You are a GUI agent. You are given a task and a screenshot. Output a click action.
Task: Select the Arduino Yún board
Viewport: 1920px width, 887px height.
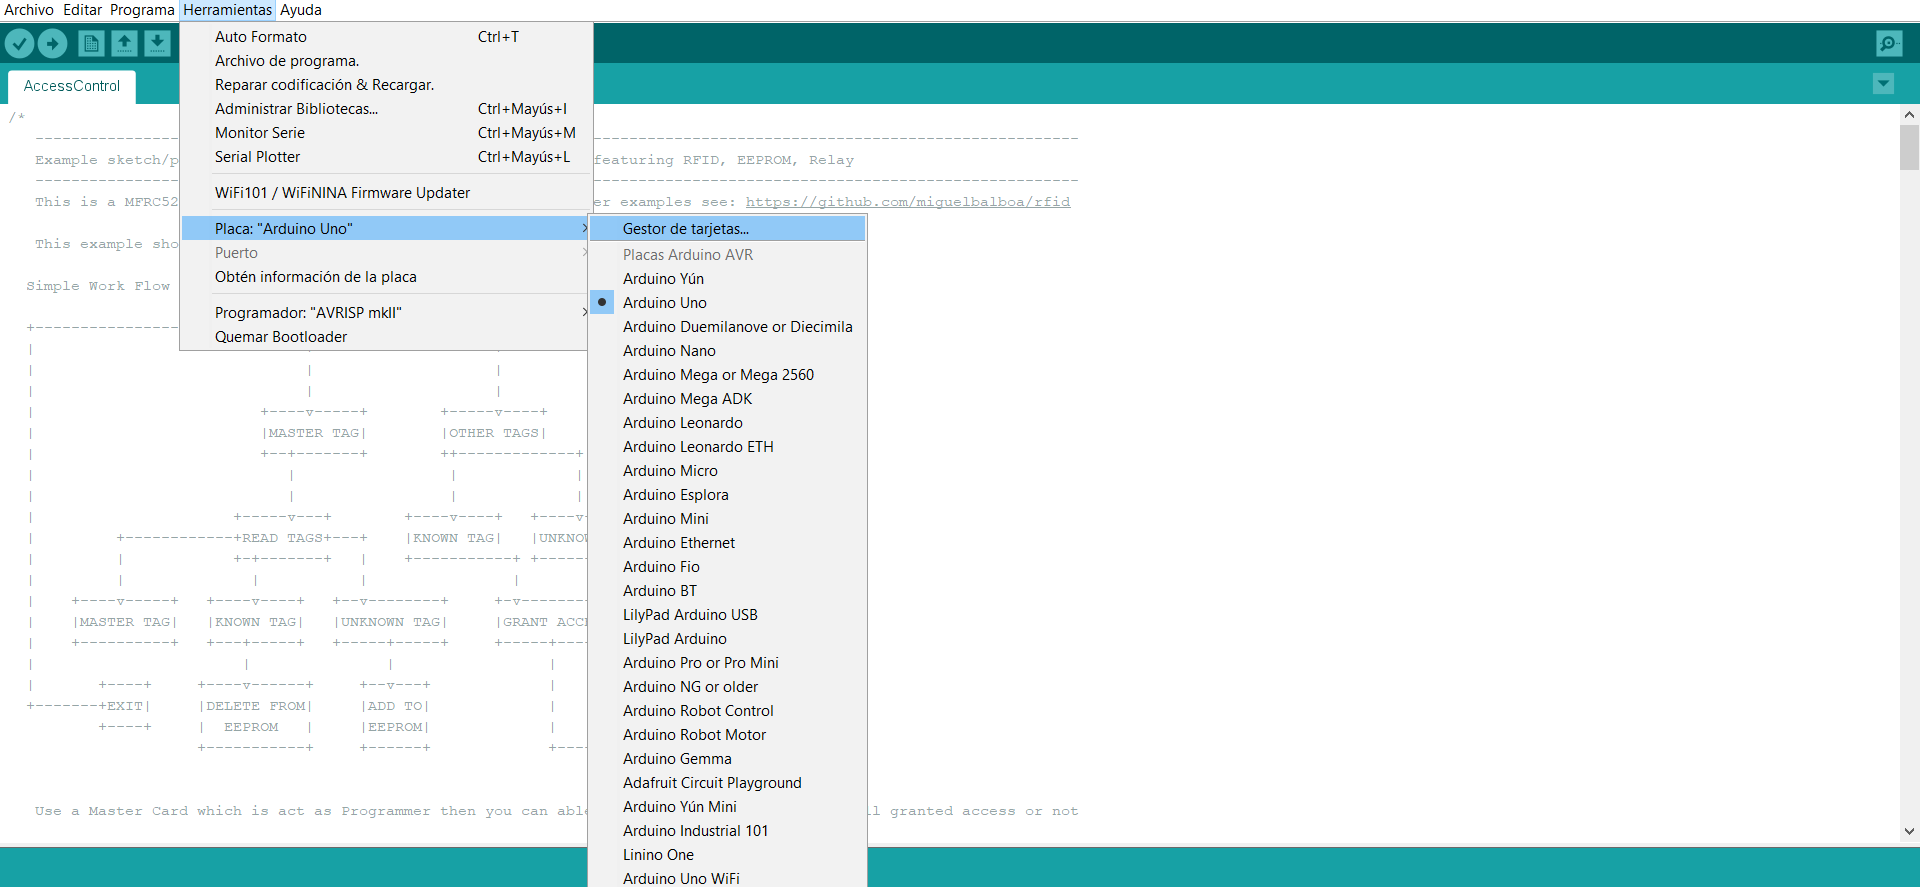[x=727, y=279]
